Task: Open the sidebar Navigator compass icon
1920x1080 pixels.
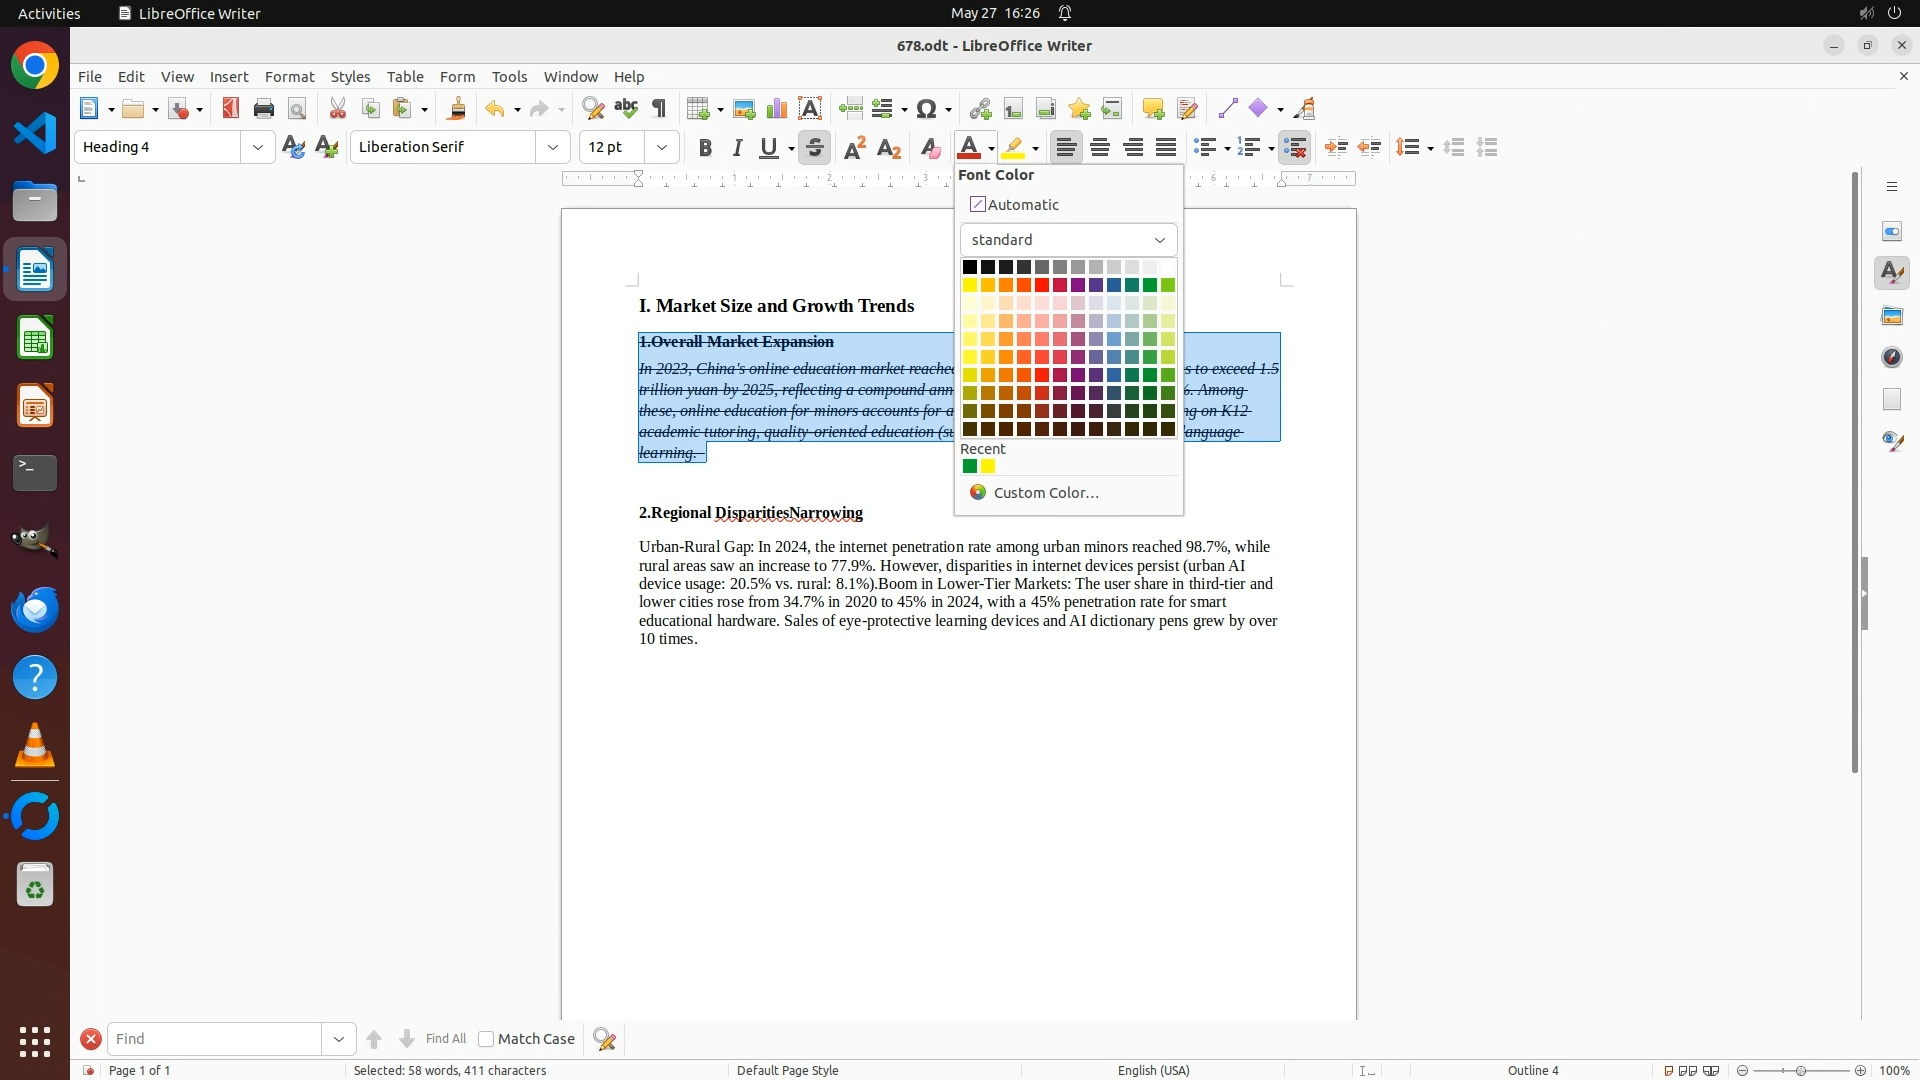Action: pyautogui.click(x=1891, y=358)
